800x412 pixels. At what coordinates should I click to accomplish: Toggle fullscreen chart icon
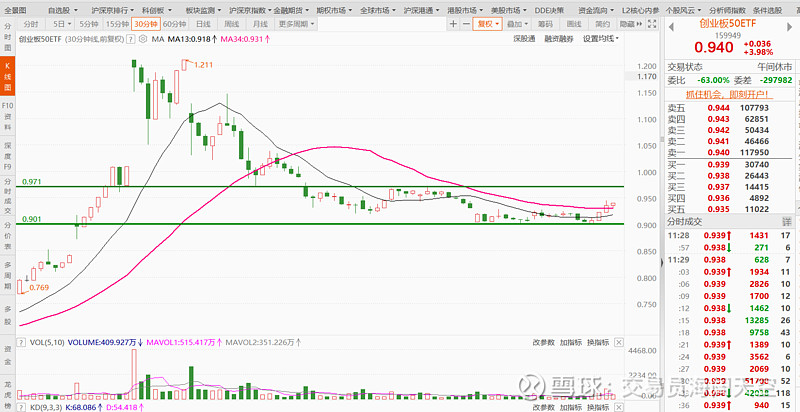tap(652, 23)
